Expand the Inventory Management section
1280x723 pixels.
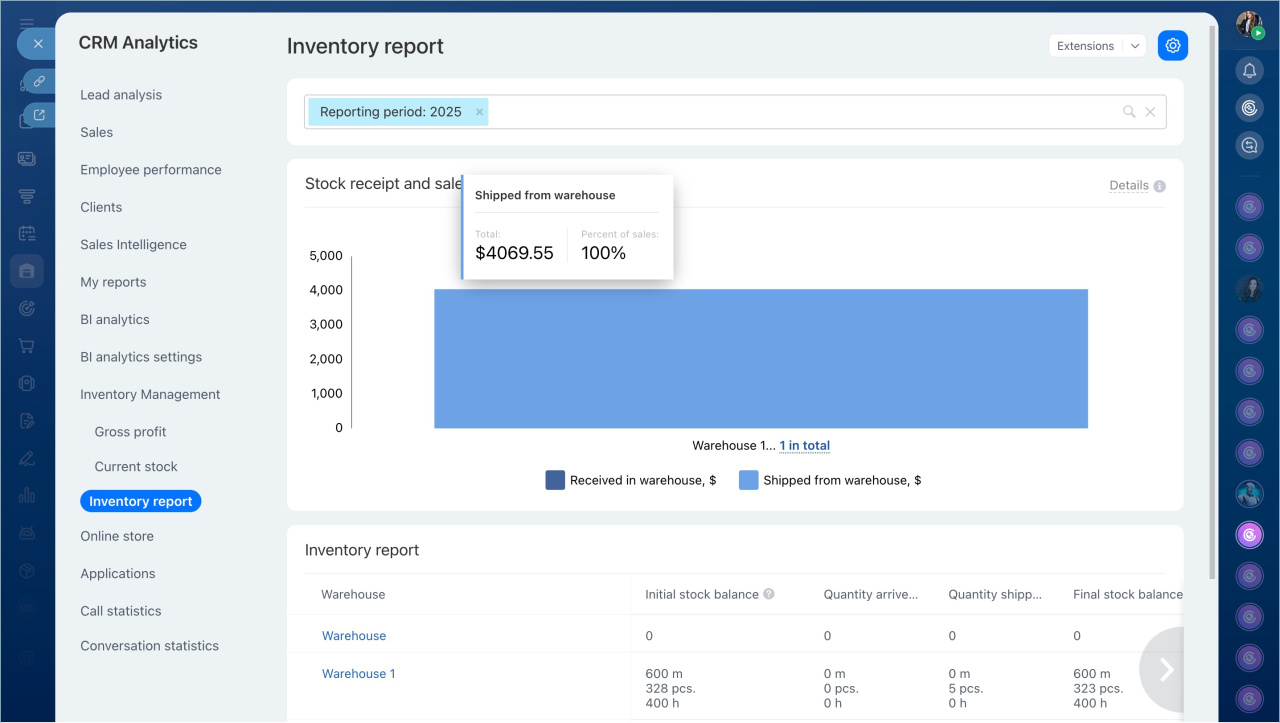[x=150, y=394]
